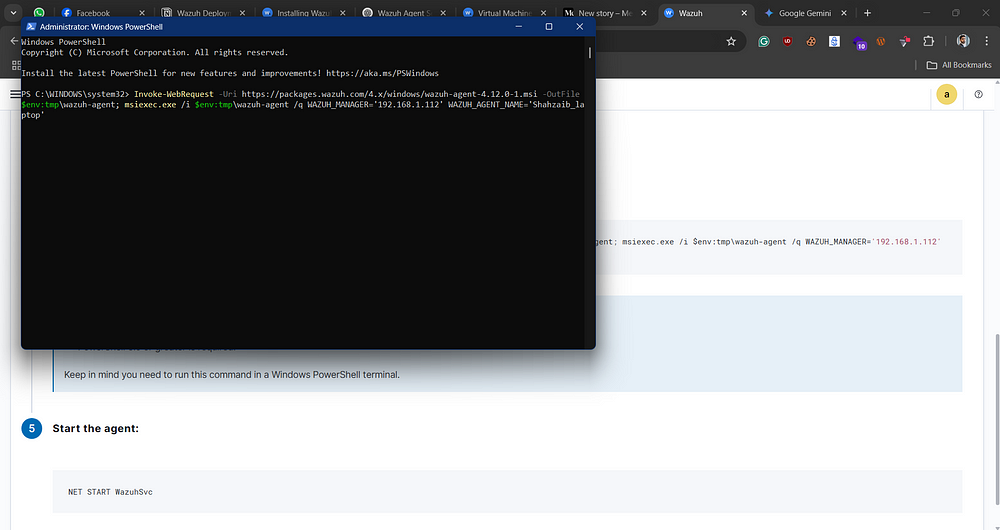Close the Installing Wazuh tab
Screen dimensions: 1000x530
click(x=342, y=13)
